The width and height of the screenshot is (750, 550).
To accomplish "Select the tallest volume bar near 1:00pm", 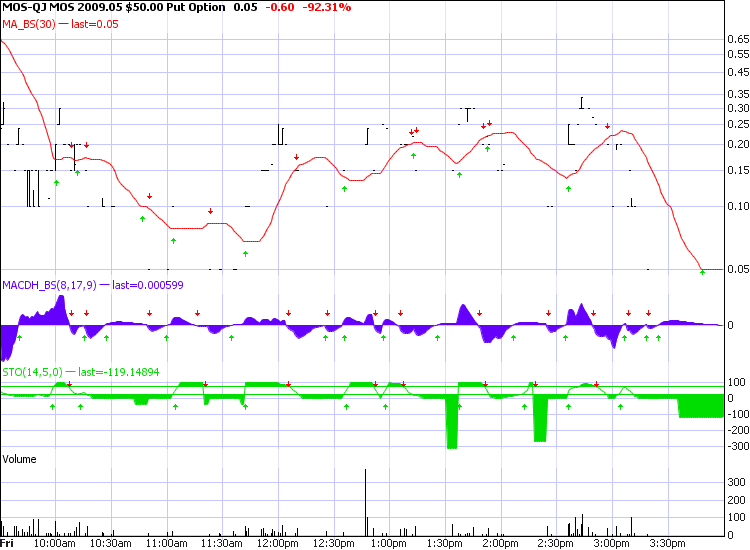I will click(365, 503).
